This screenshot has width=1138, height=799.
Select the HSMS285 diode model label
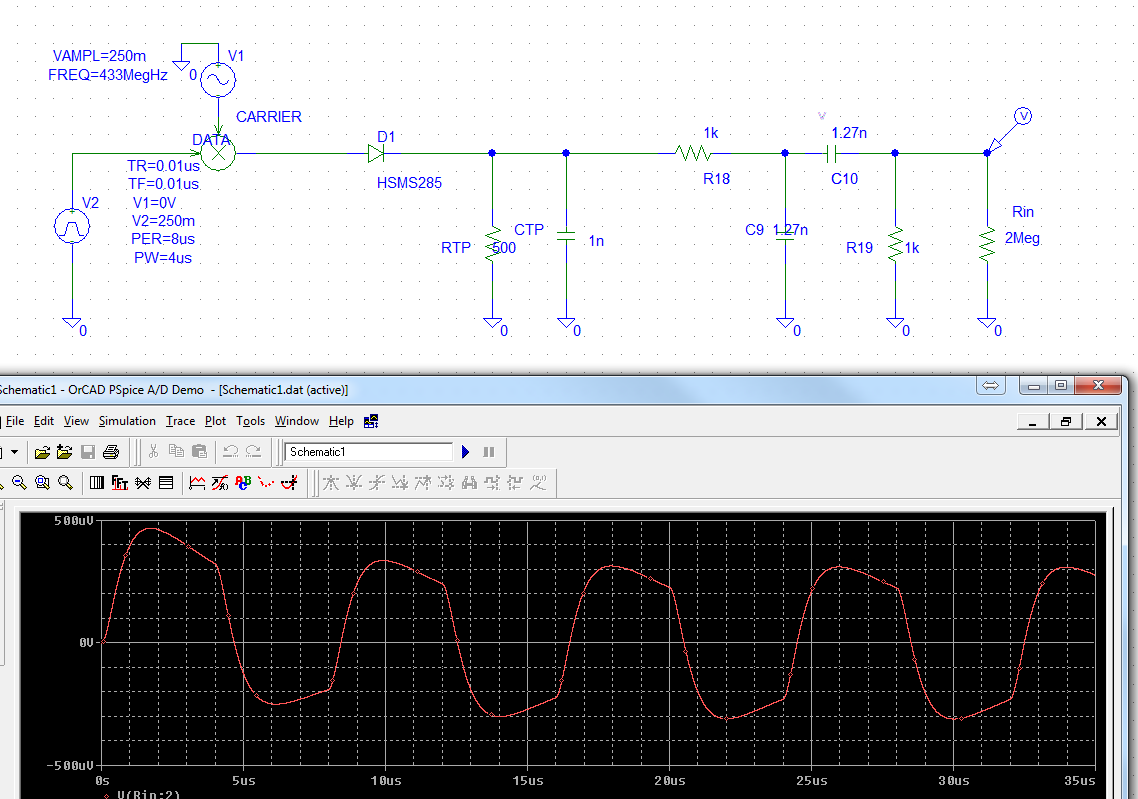click(x=409, y=183)
